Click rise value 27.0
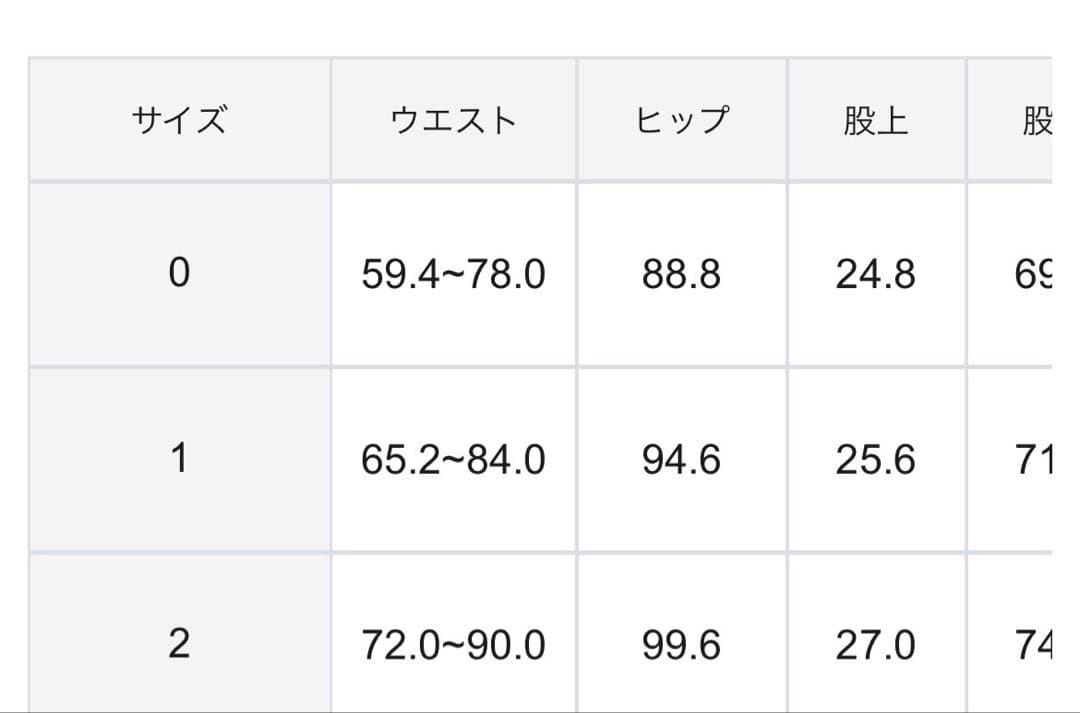The image size is (1080, 713). pyautogui.click(x=875, y=645)
